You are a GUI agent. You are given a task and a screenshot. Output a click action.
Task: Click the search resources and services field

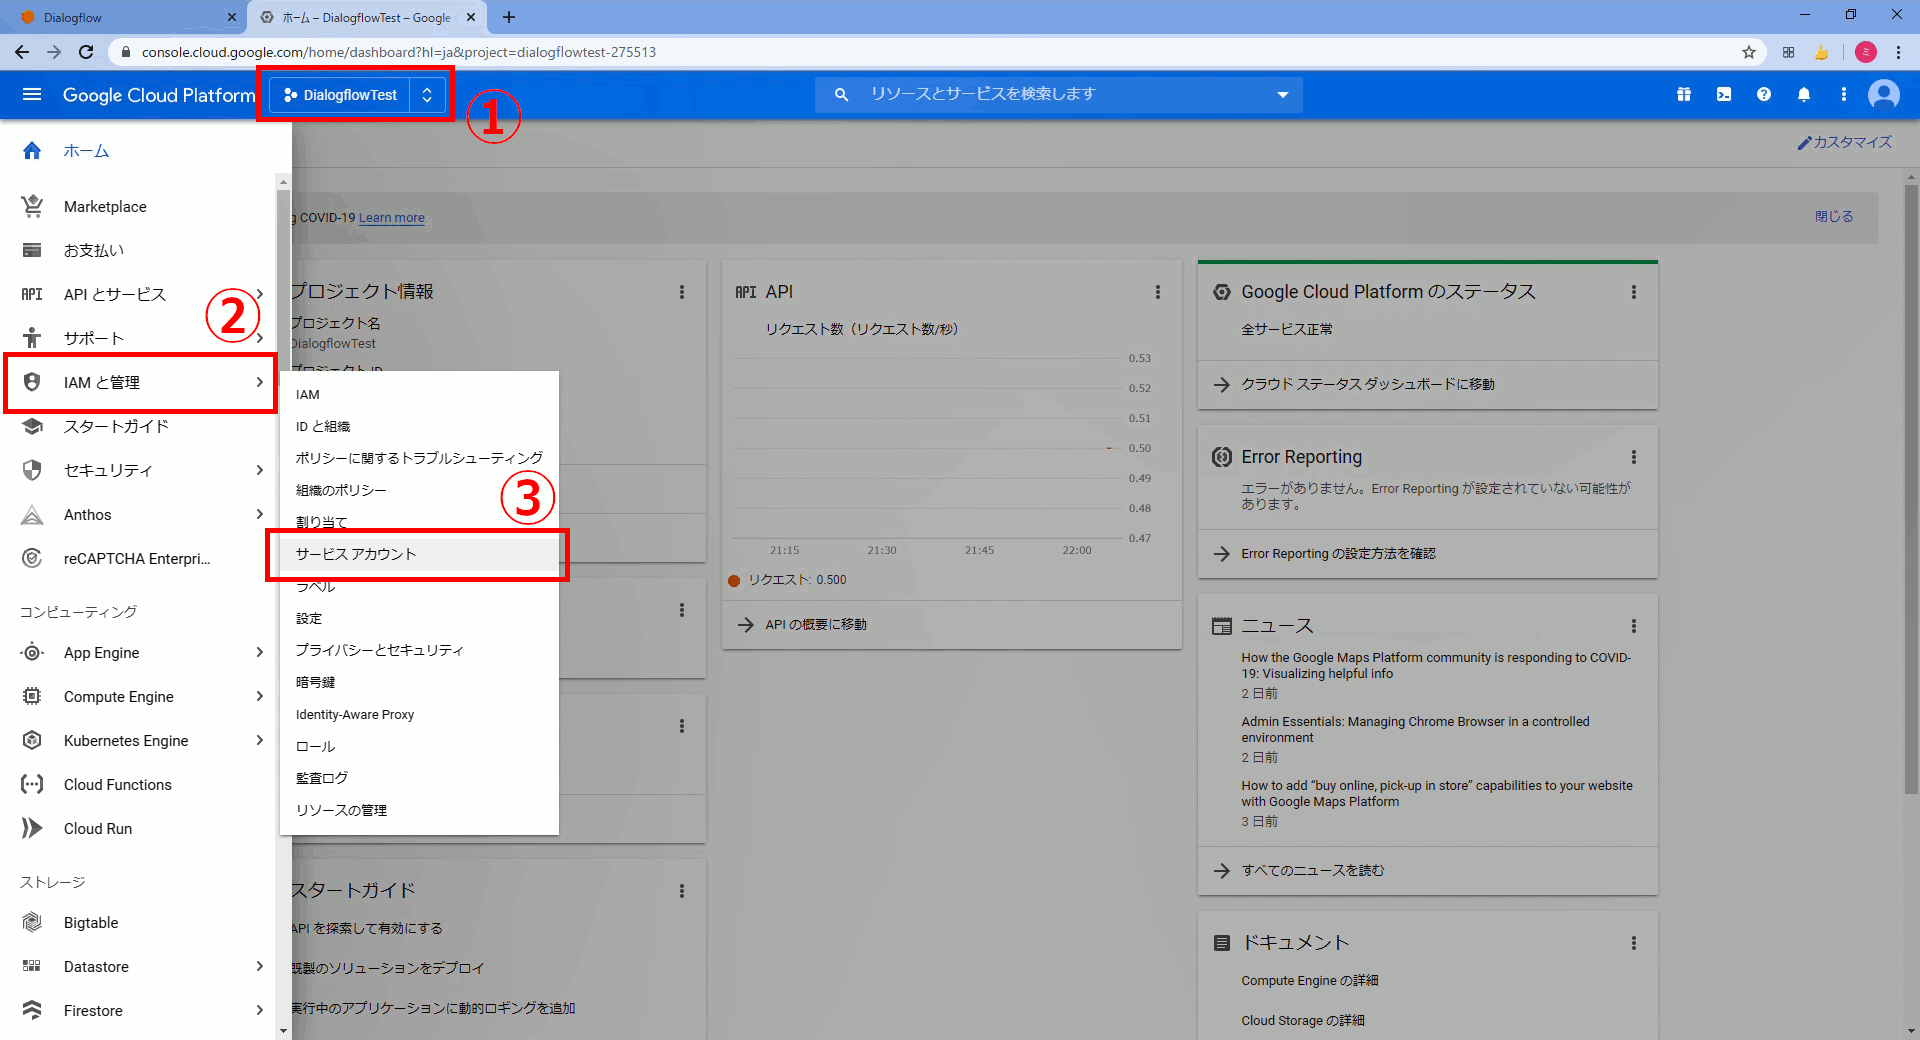click(1060, 95)
